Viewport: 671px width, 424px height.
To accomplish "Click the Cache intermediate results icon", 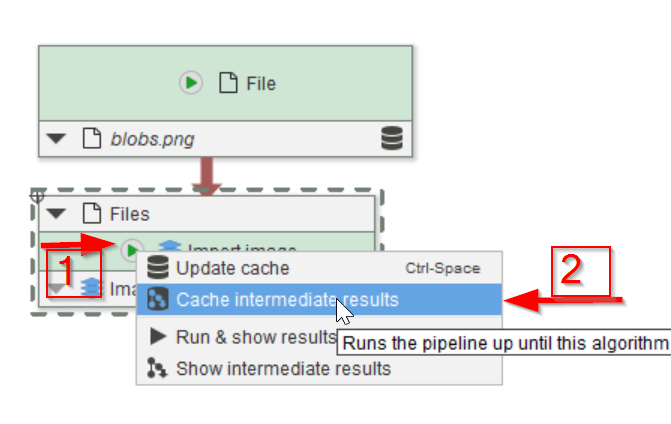I will click(x=157, y=299).
